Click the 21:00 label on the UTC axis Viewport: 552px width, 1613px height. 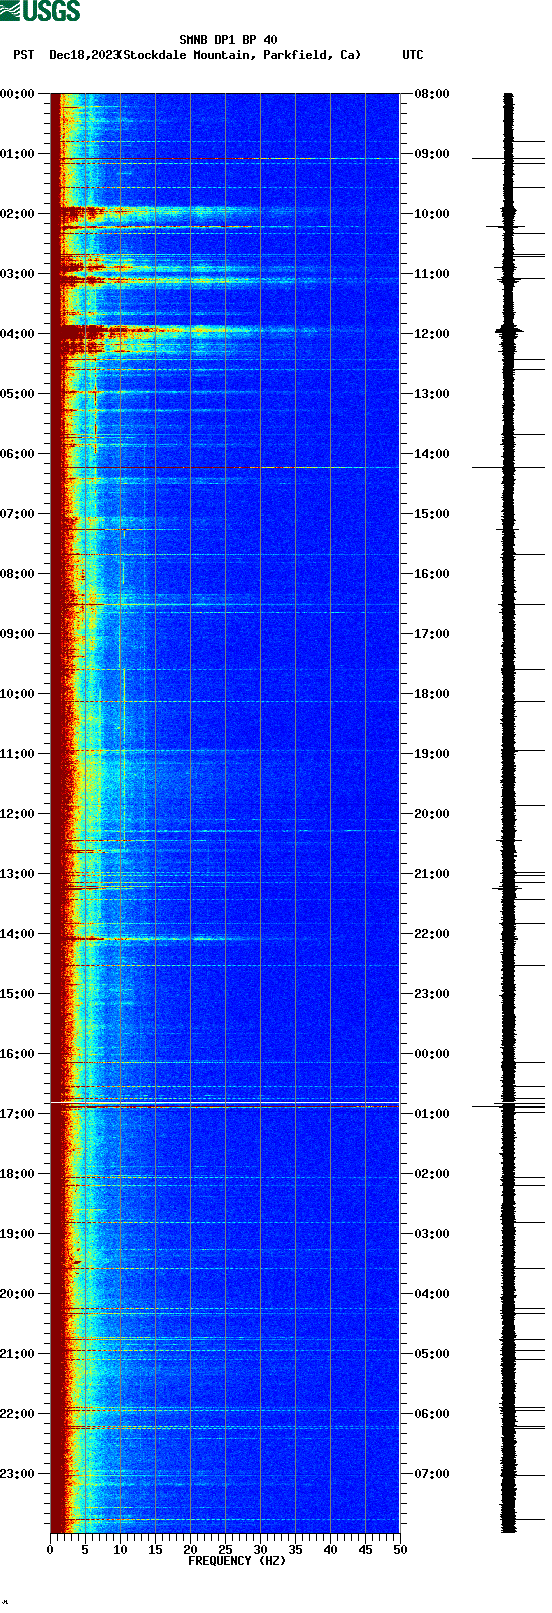point(432,874)
